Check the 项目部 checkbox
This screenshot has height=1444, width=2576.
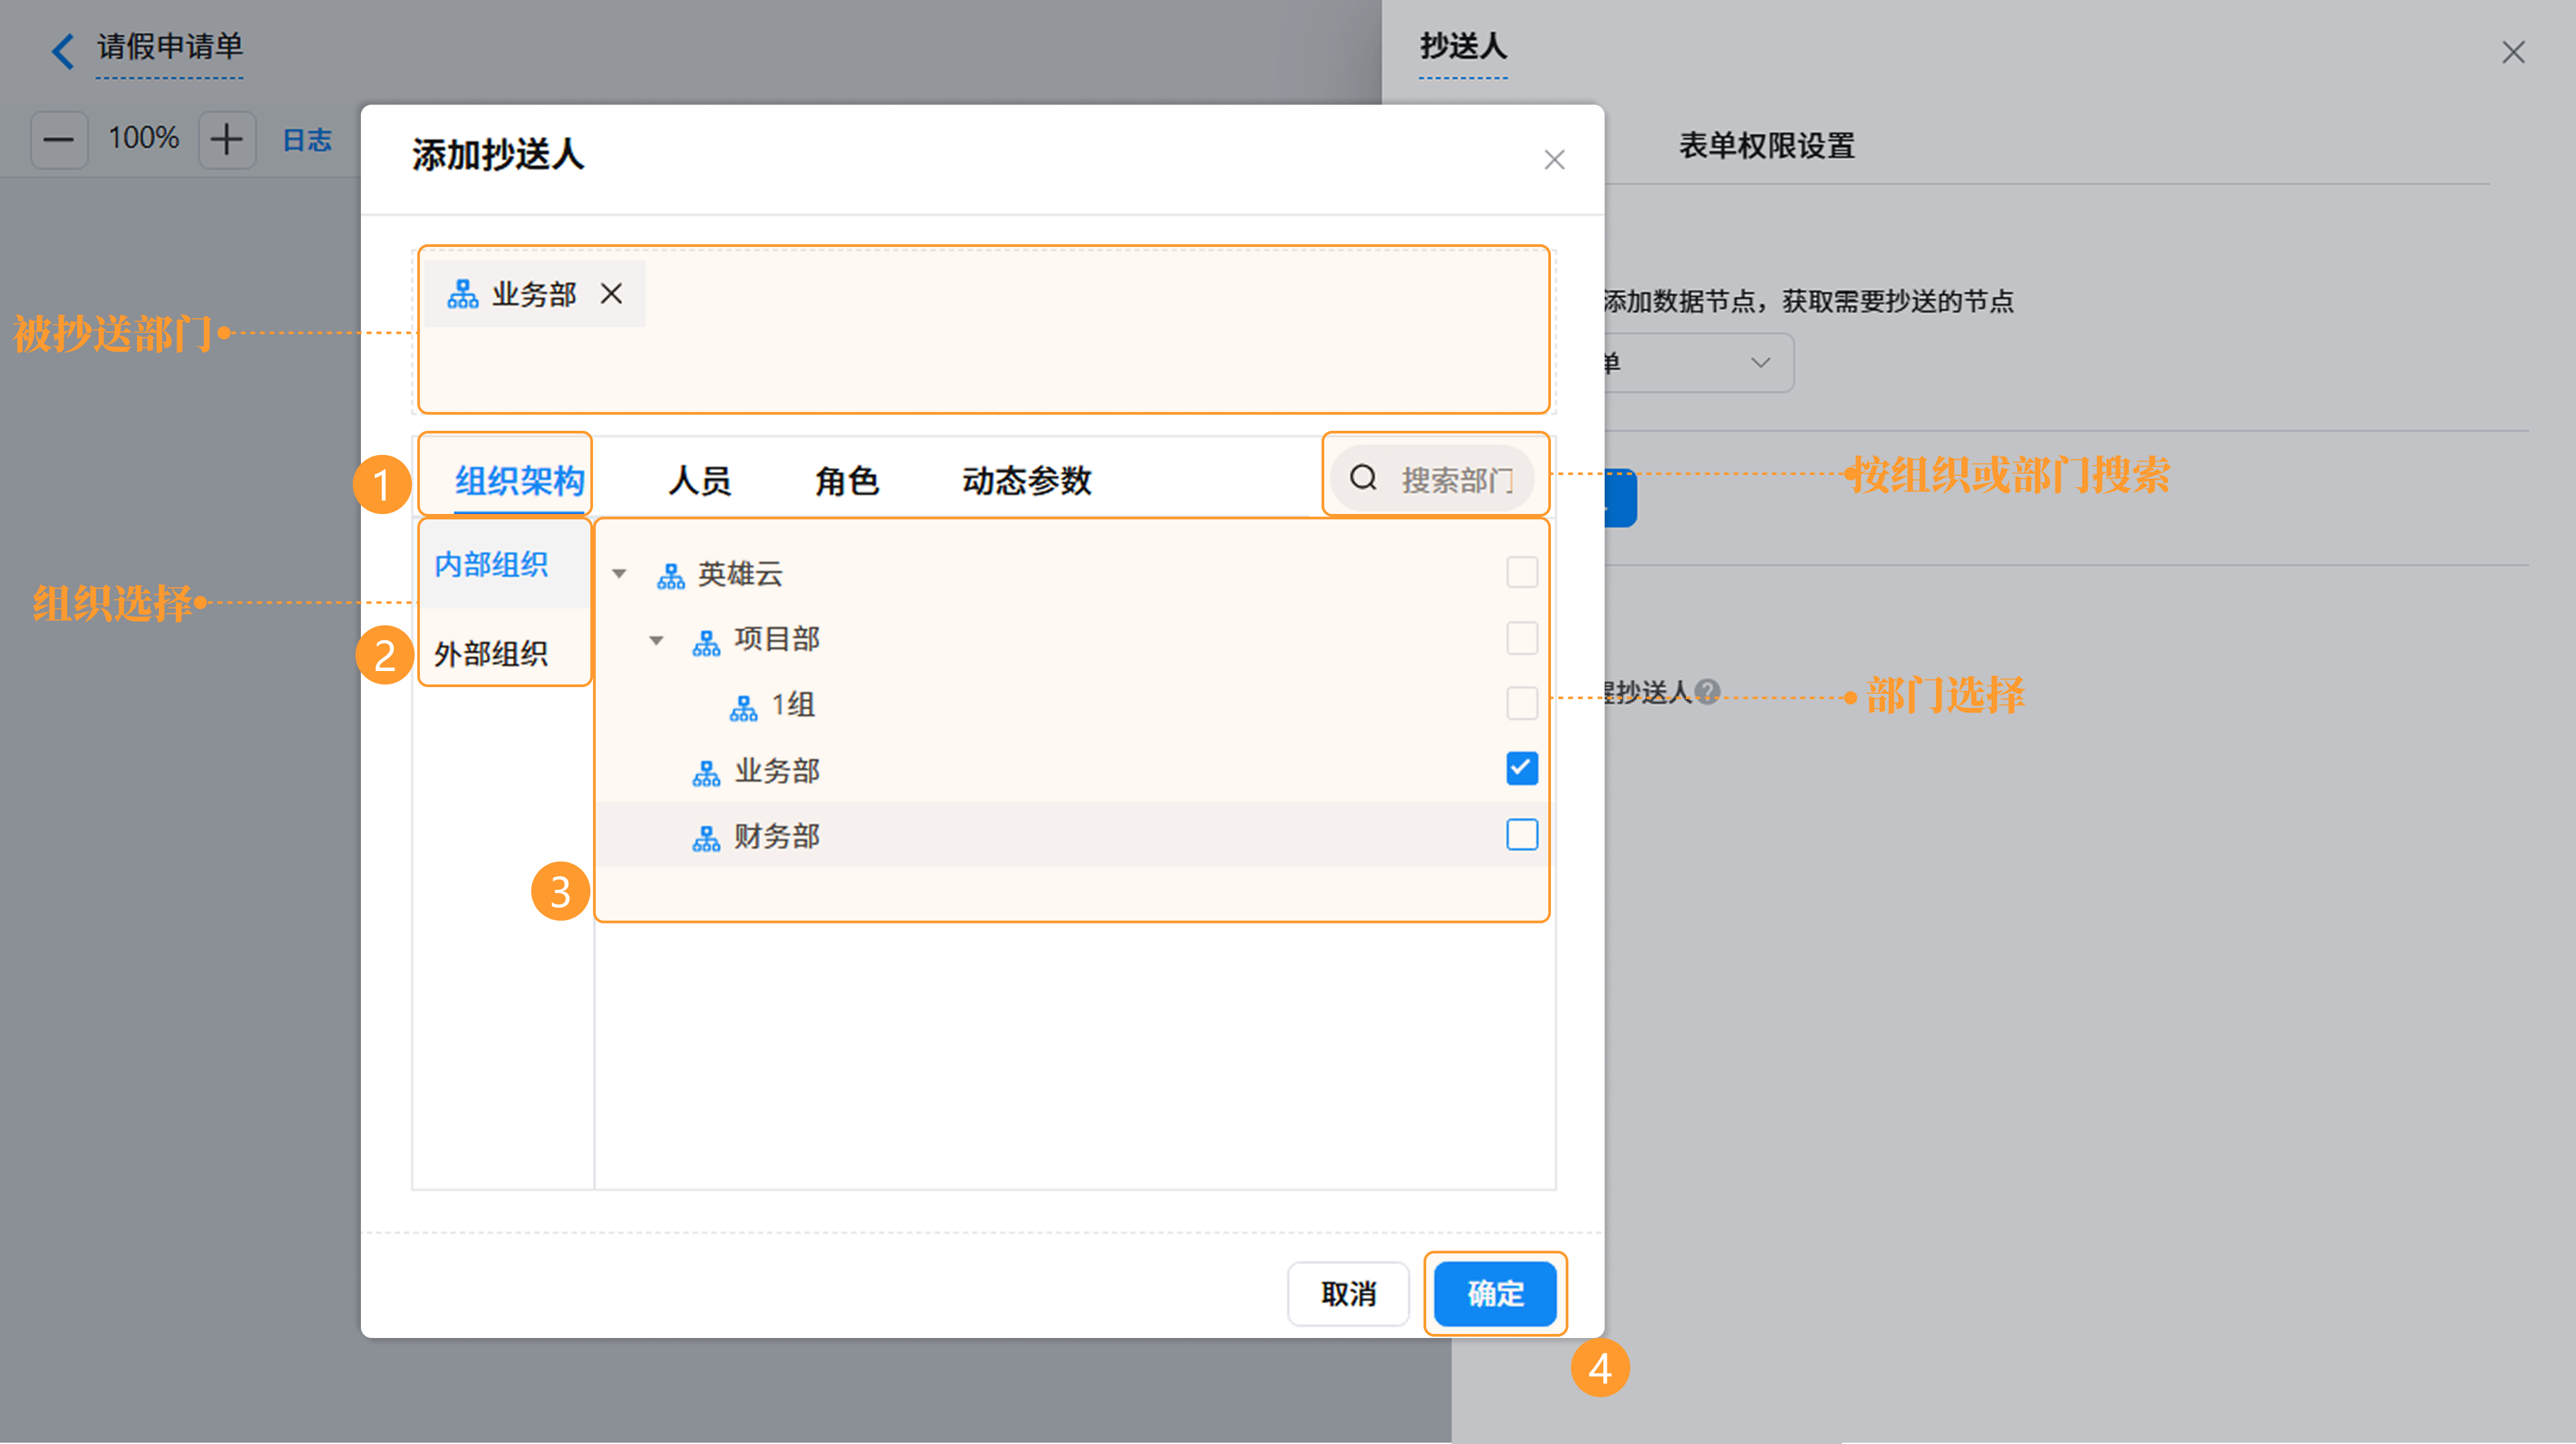pyautogui.click(x=1521, y=638)
